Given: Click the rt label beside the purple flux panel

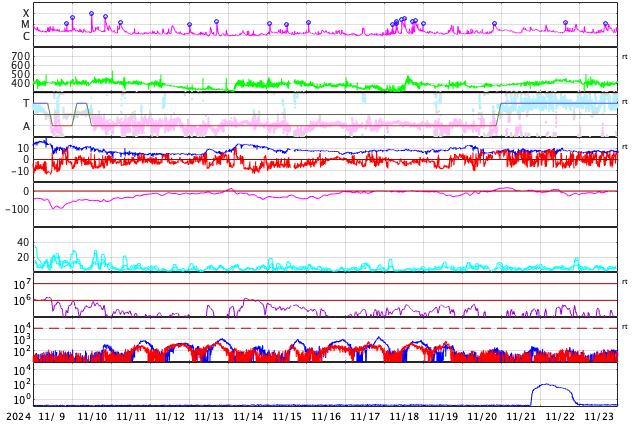Looking at the screenshot, I should [625, 282].
